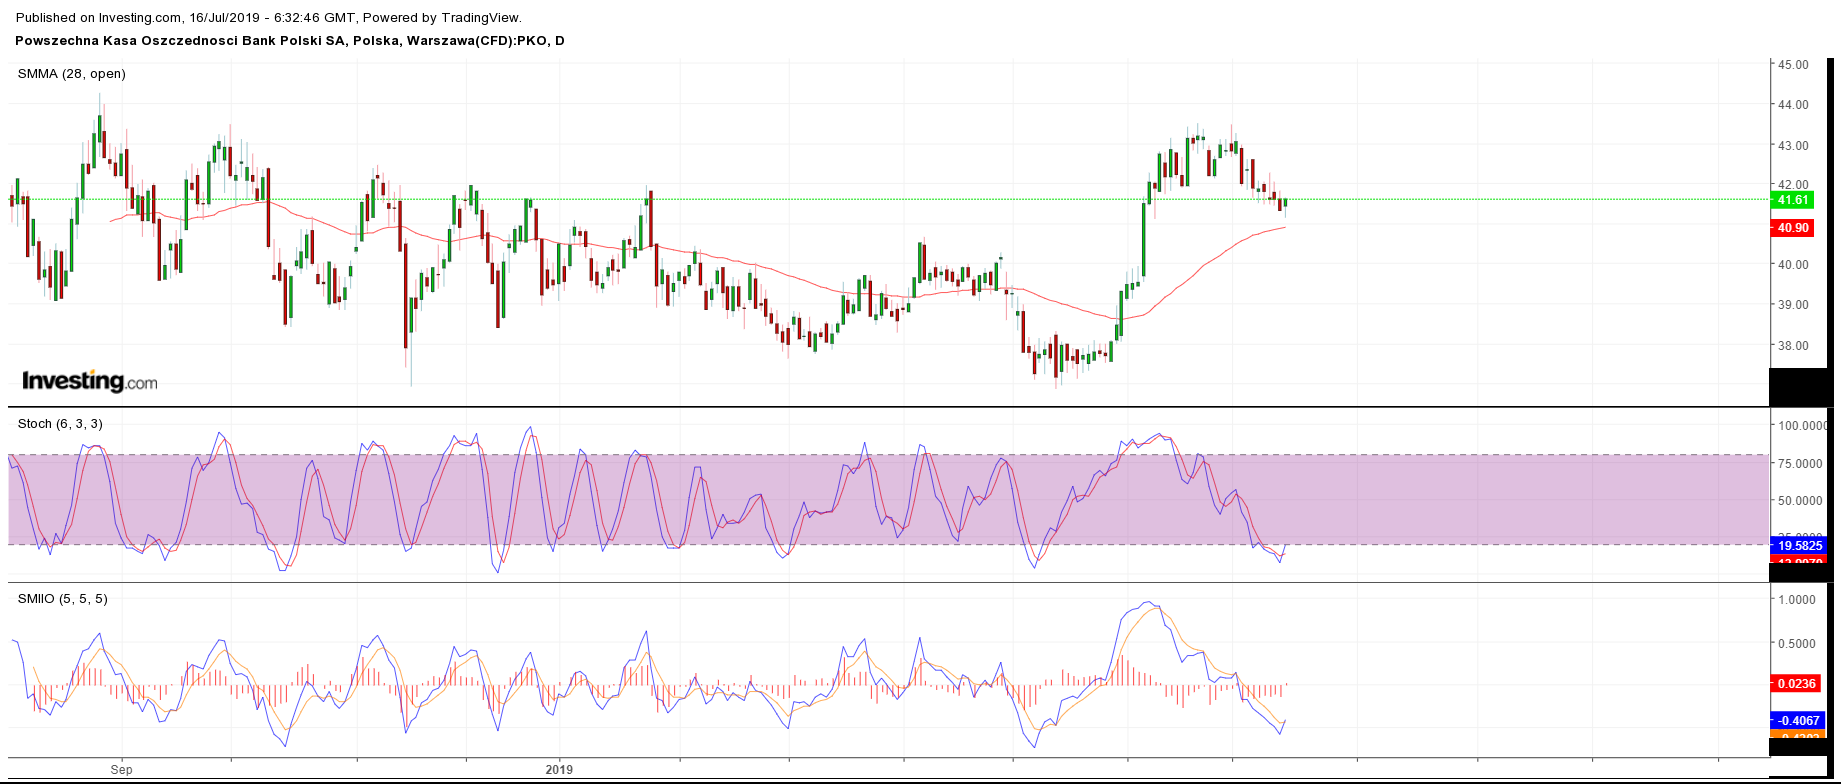Screen dimensions: 1841x784
Task: Select the green 41.61 current price tag
Action: pos(1793,200)
